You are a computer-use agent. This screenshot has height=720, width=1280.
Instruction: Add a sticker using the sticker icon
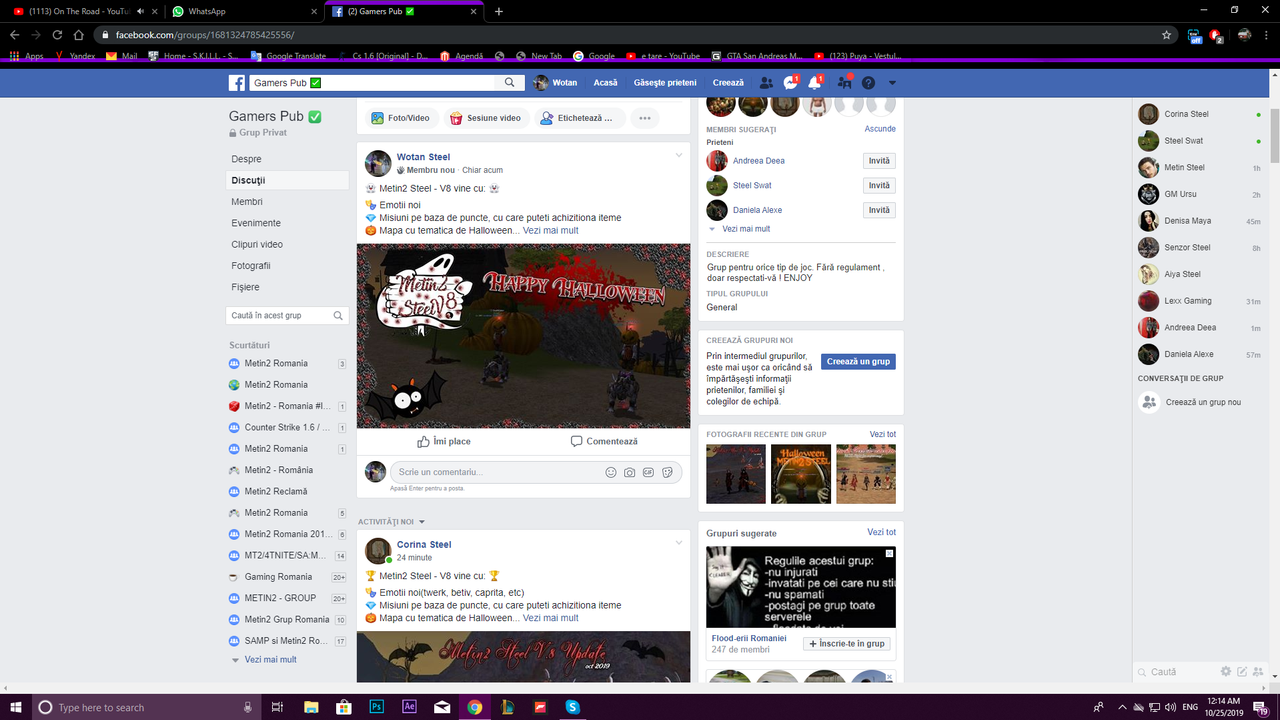tap(667, 472)
